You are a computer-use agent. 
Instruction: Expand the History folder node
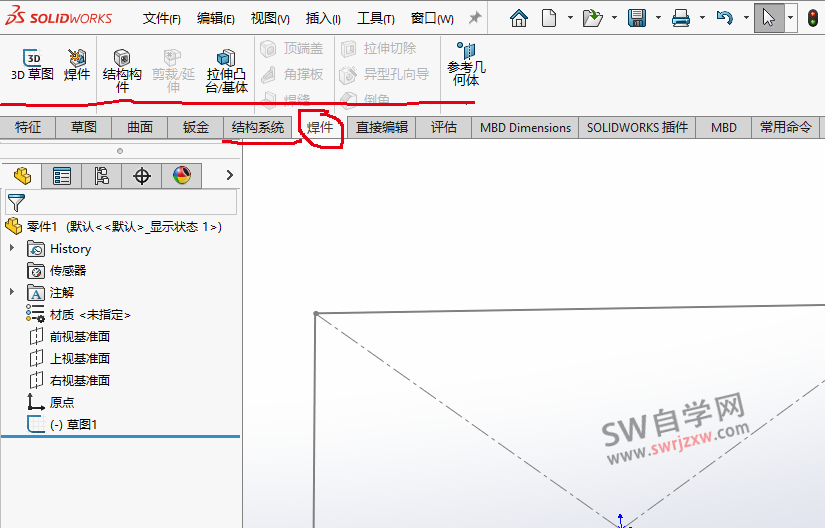[x=12, y=248]
